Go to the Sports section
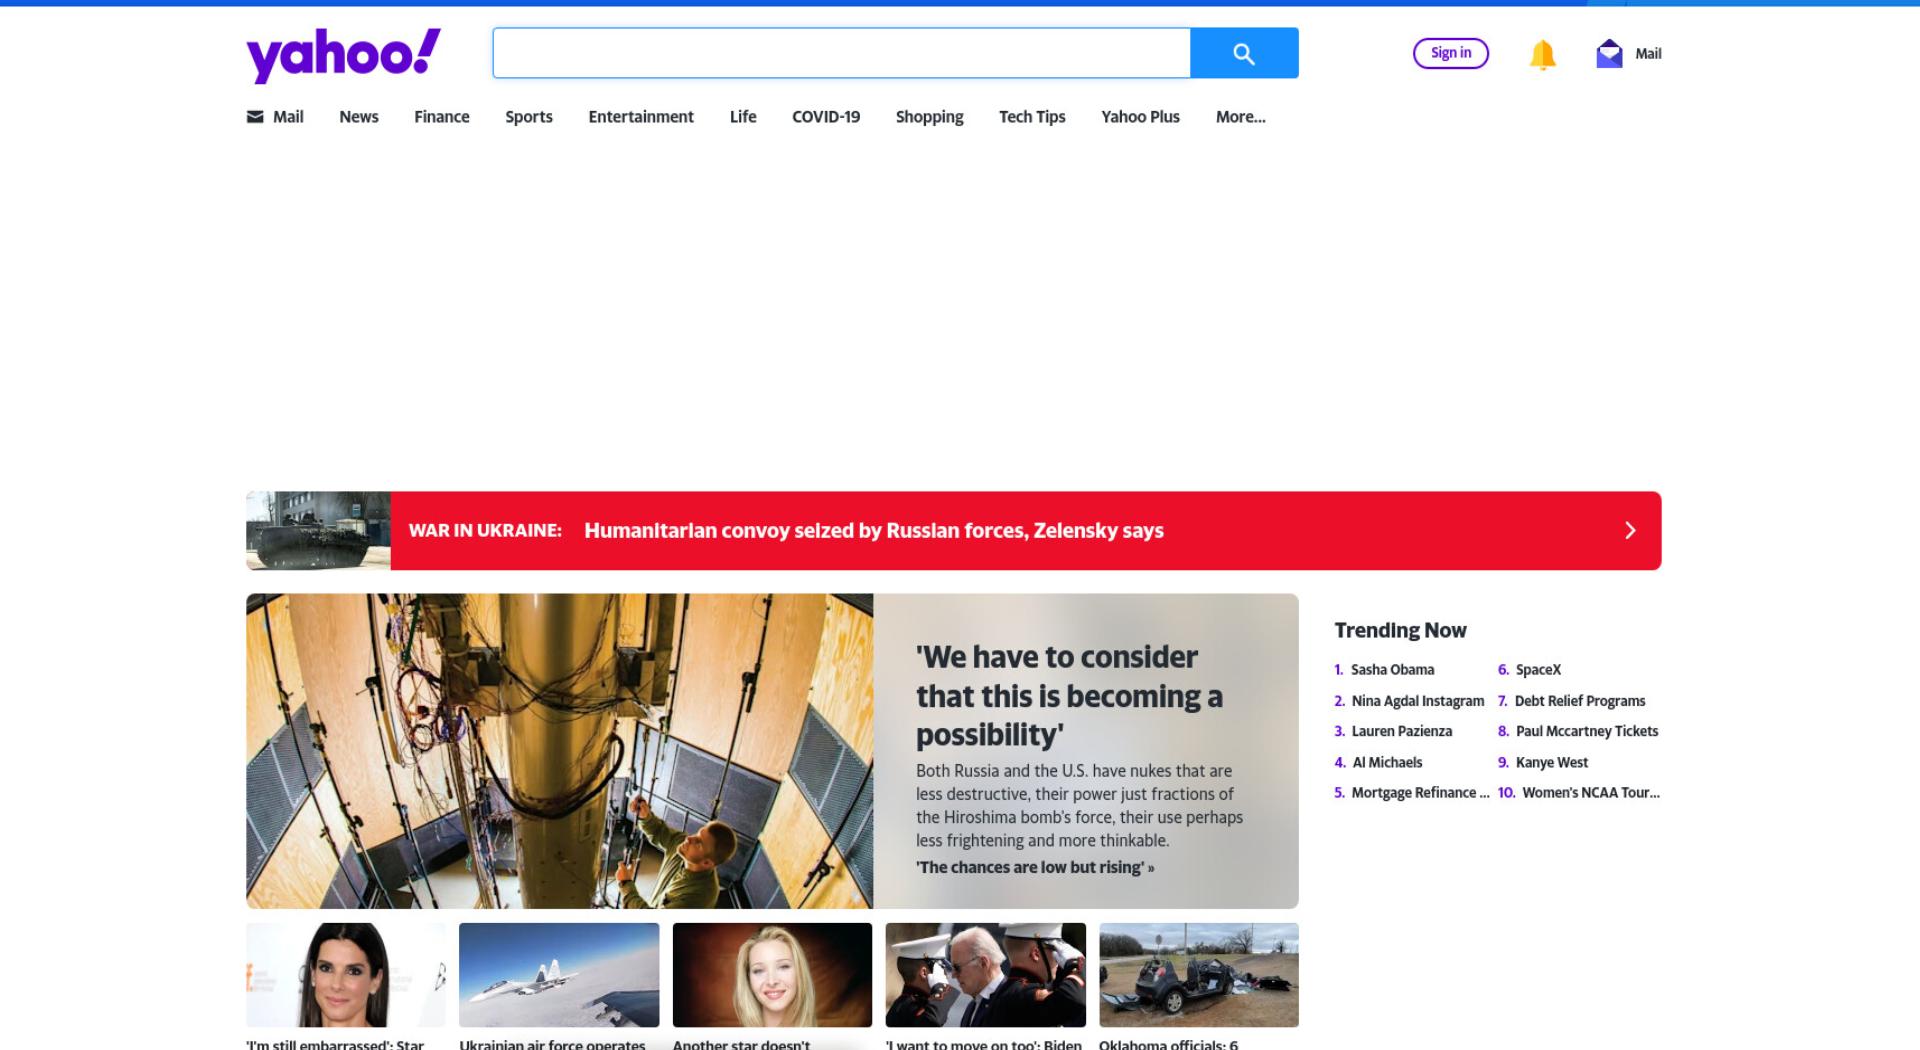Viewport: 1920px width, 1050px height. (x=529, y=116)
